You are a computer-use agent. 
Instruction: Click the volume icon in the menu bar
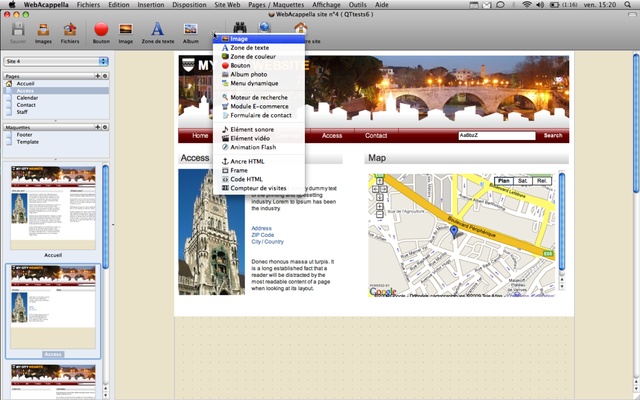[x=540, y=5]
